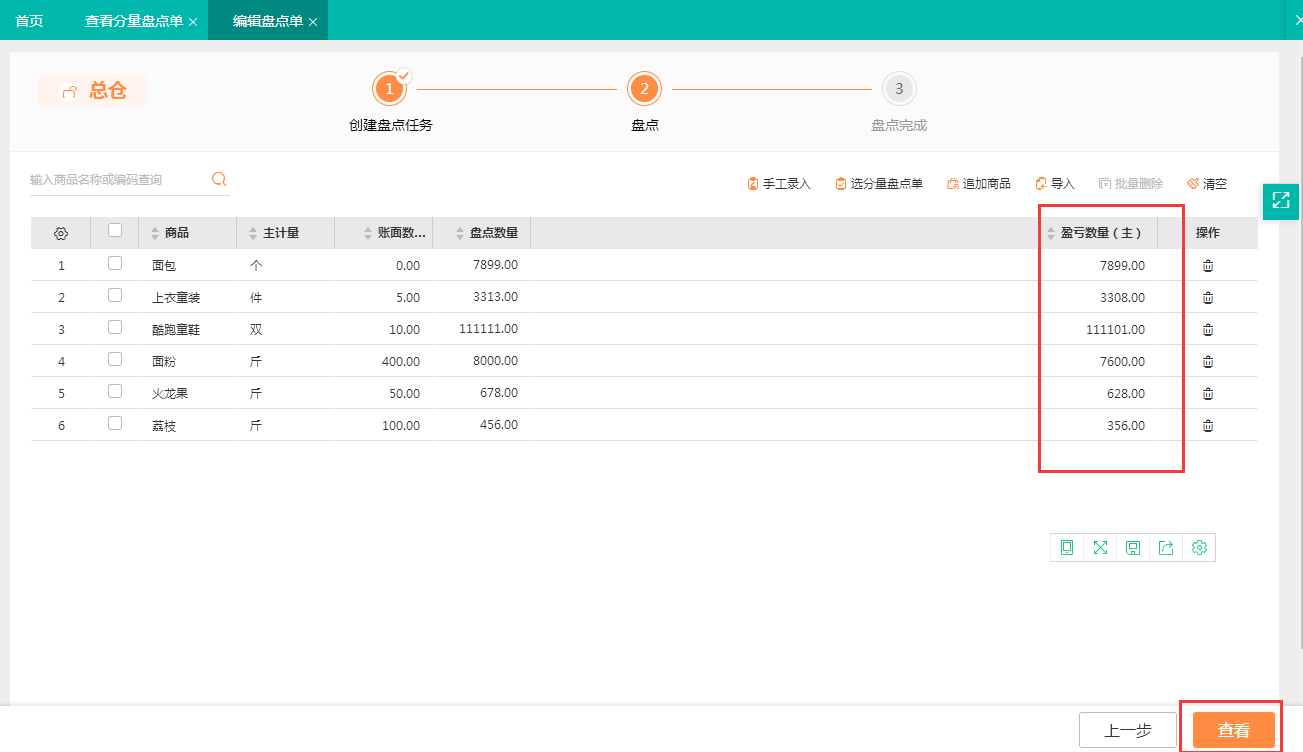
Task: Sort by 盘点数量 column
Action: click(493, 233)
